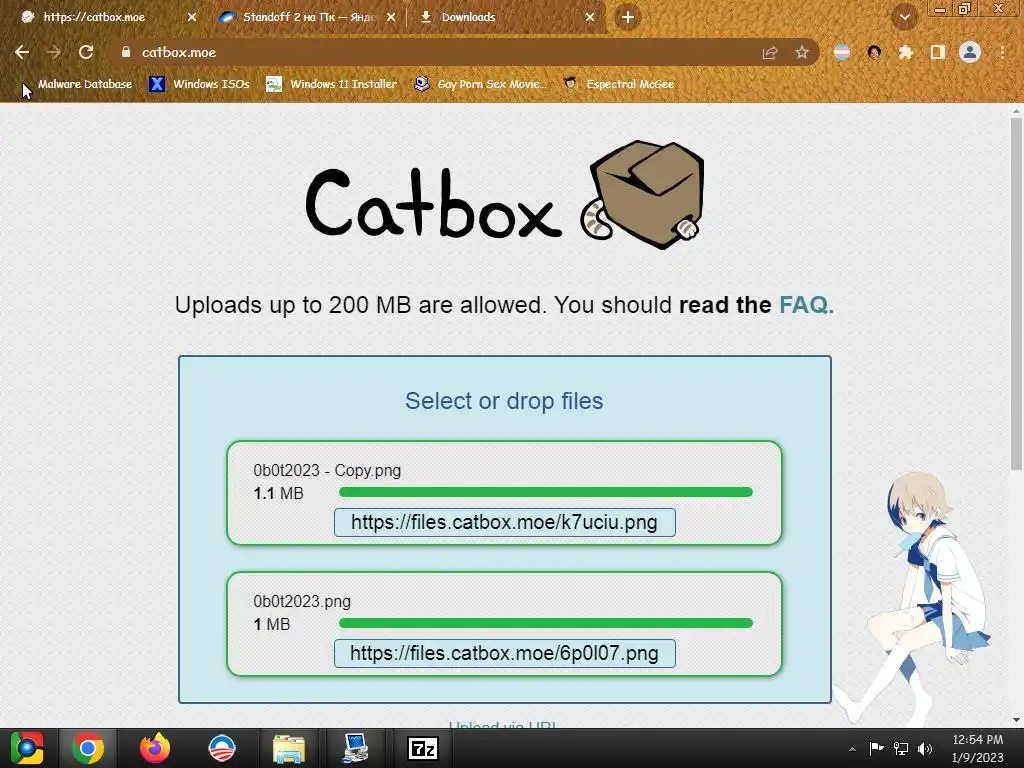This screenshot has height=768, width=1024.
Task: Open Google Chrome from the taskbar
Action: pos(88,748)
